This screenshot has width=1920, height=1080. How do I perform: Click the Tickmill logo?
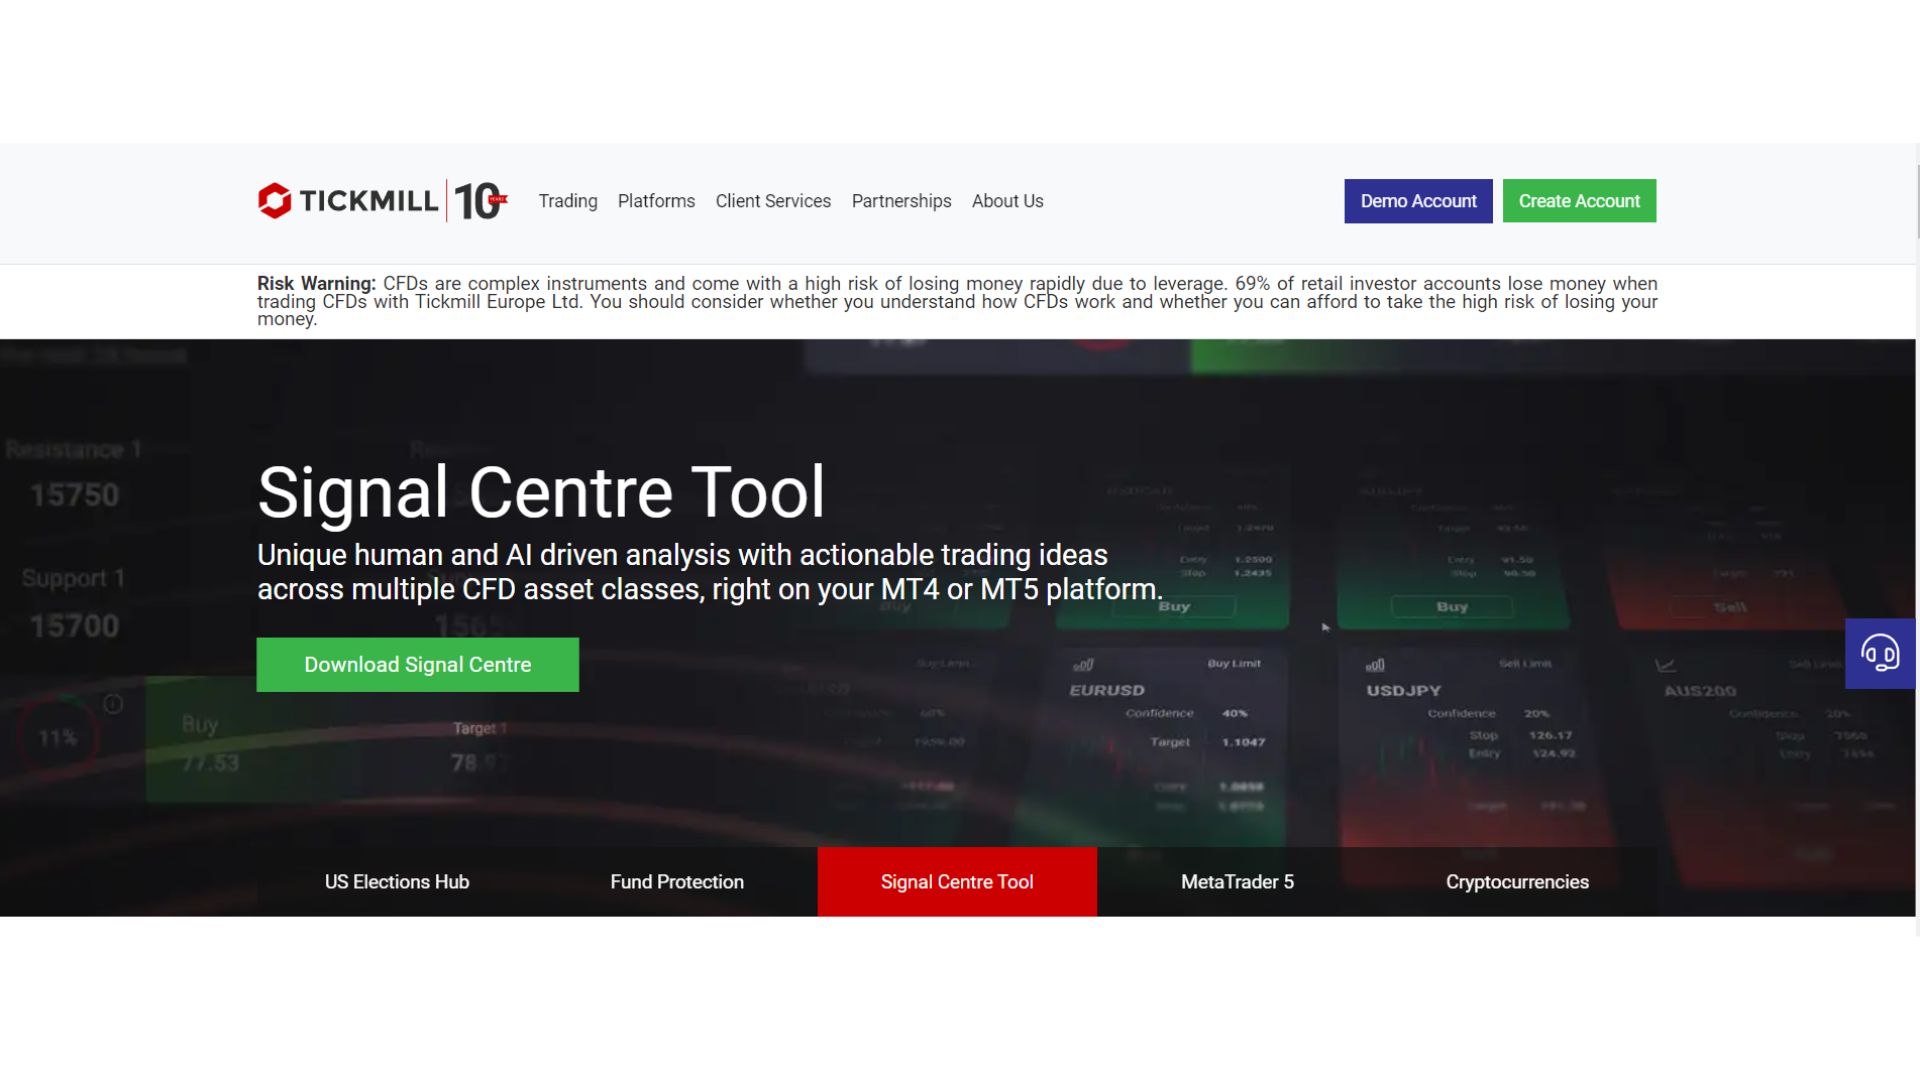pos(348,201)
